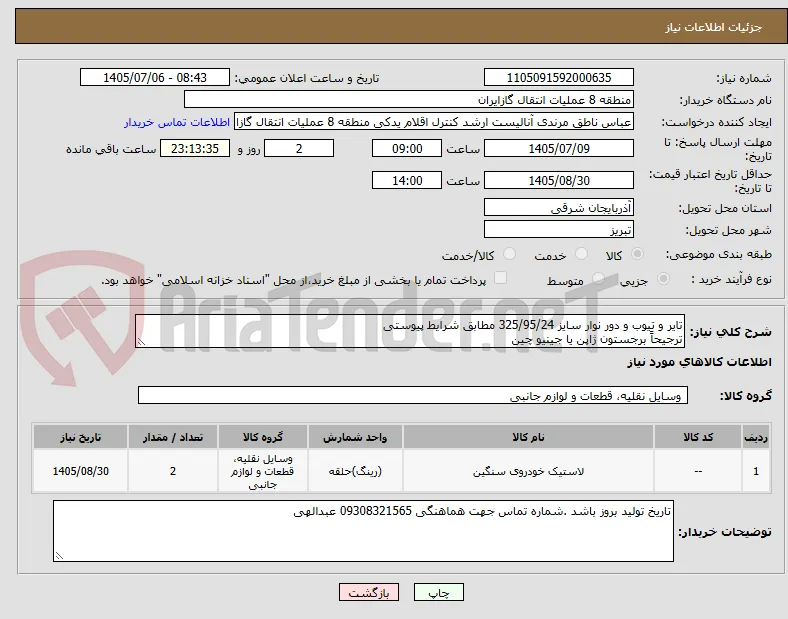The height and width of the screenshot is (619, 788).
Task: Click the نام کالا column header
Action: [528, 437]
